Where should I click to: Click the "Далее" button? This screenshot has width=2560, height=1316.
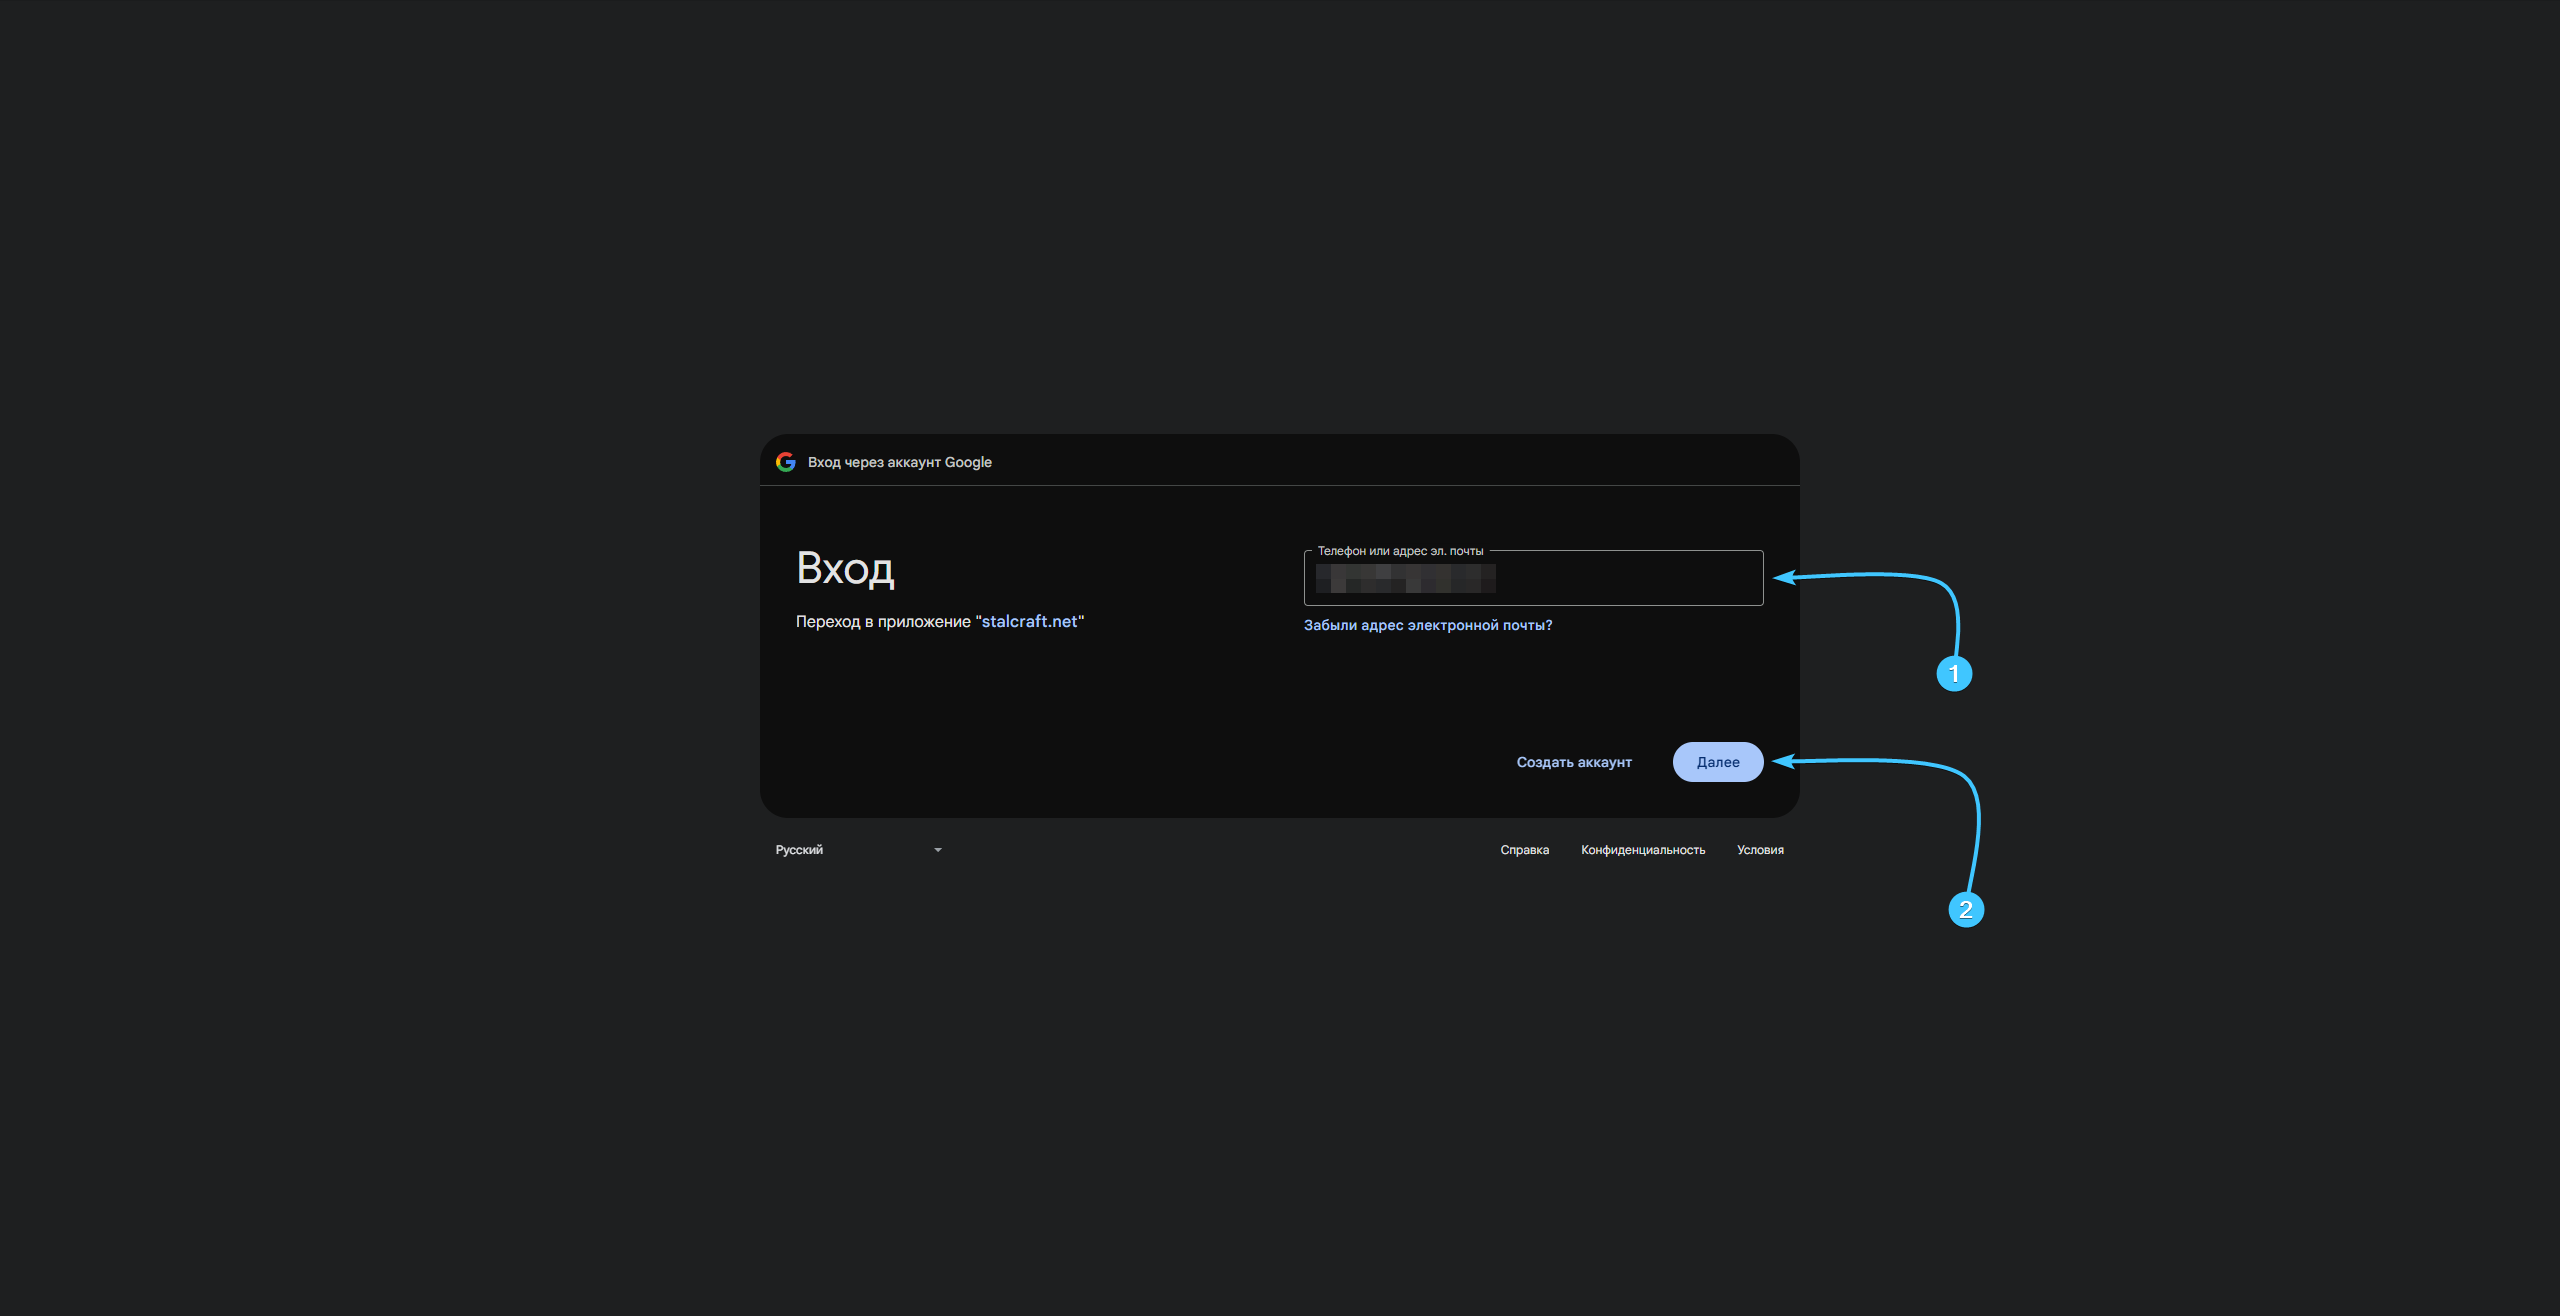pos(1718,762)
